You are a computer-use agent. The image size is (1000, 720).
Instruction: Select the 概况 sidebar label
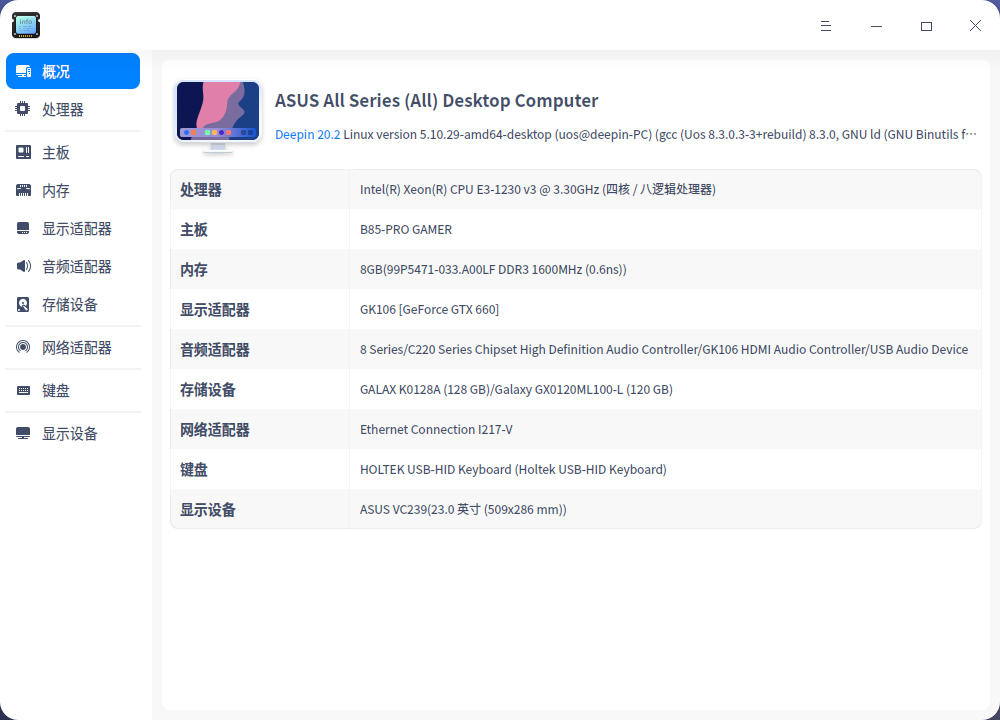(x=56, y=71)
